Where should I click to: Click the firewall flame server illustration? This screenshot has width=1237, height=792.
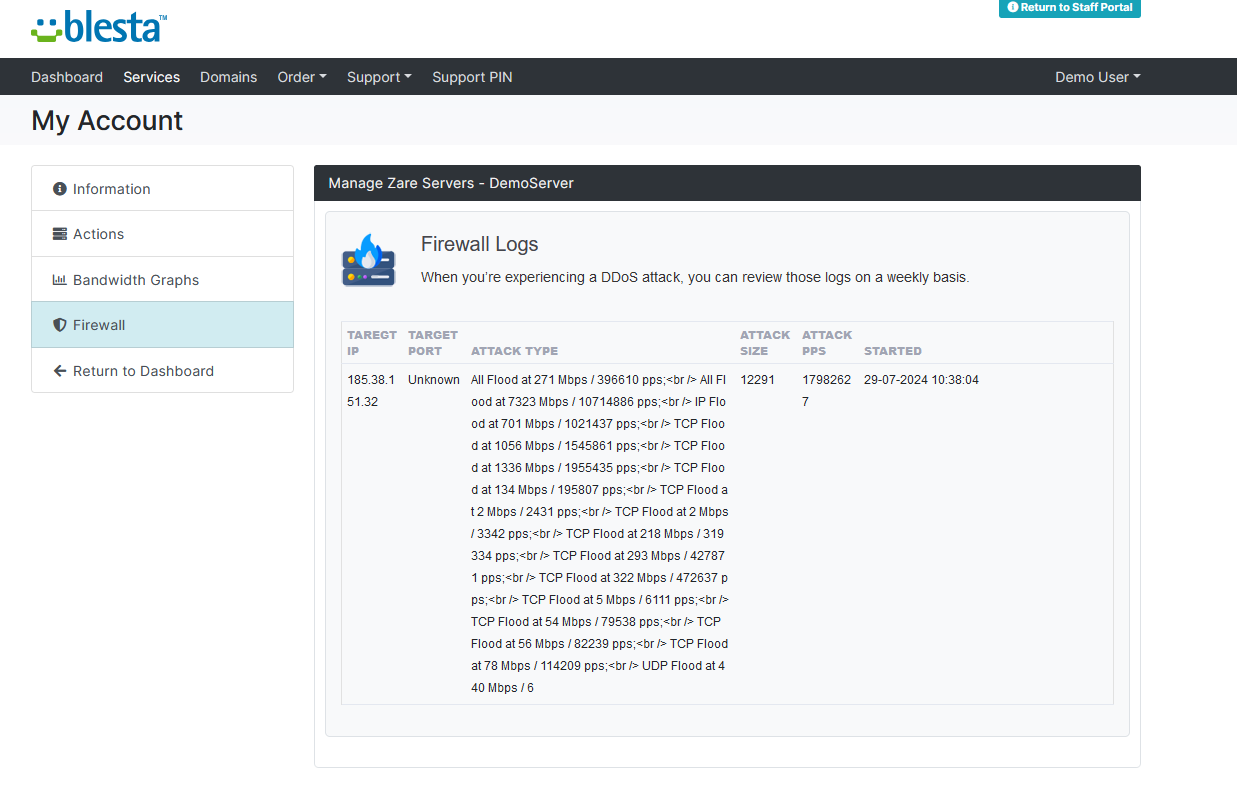point(369,260)
